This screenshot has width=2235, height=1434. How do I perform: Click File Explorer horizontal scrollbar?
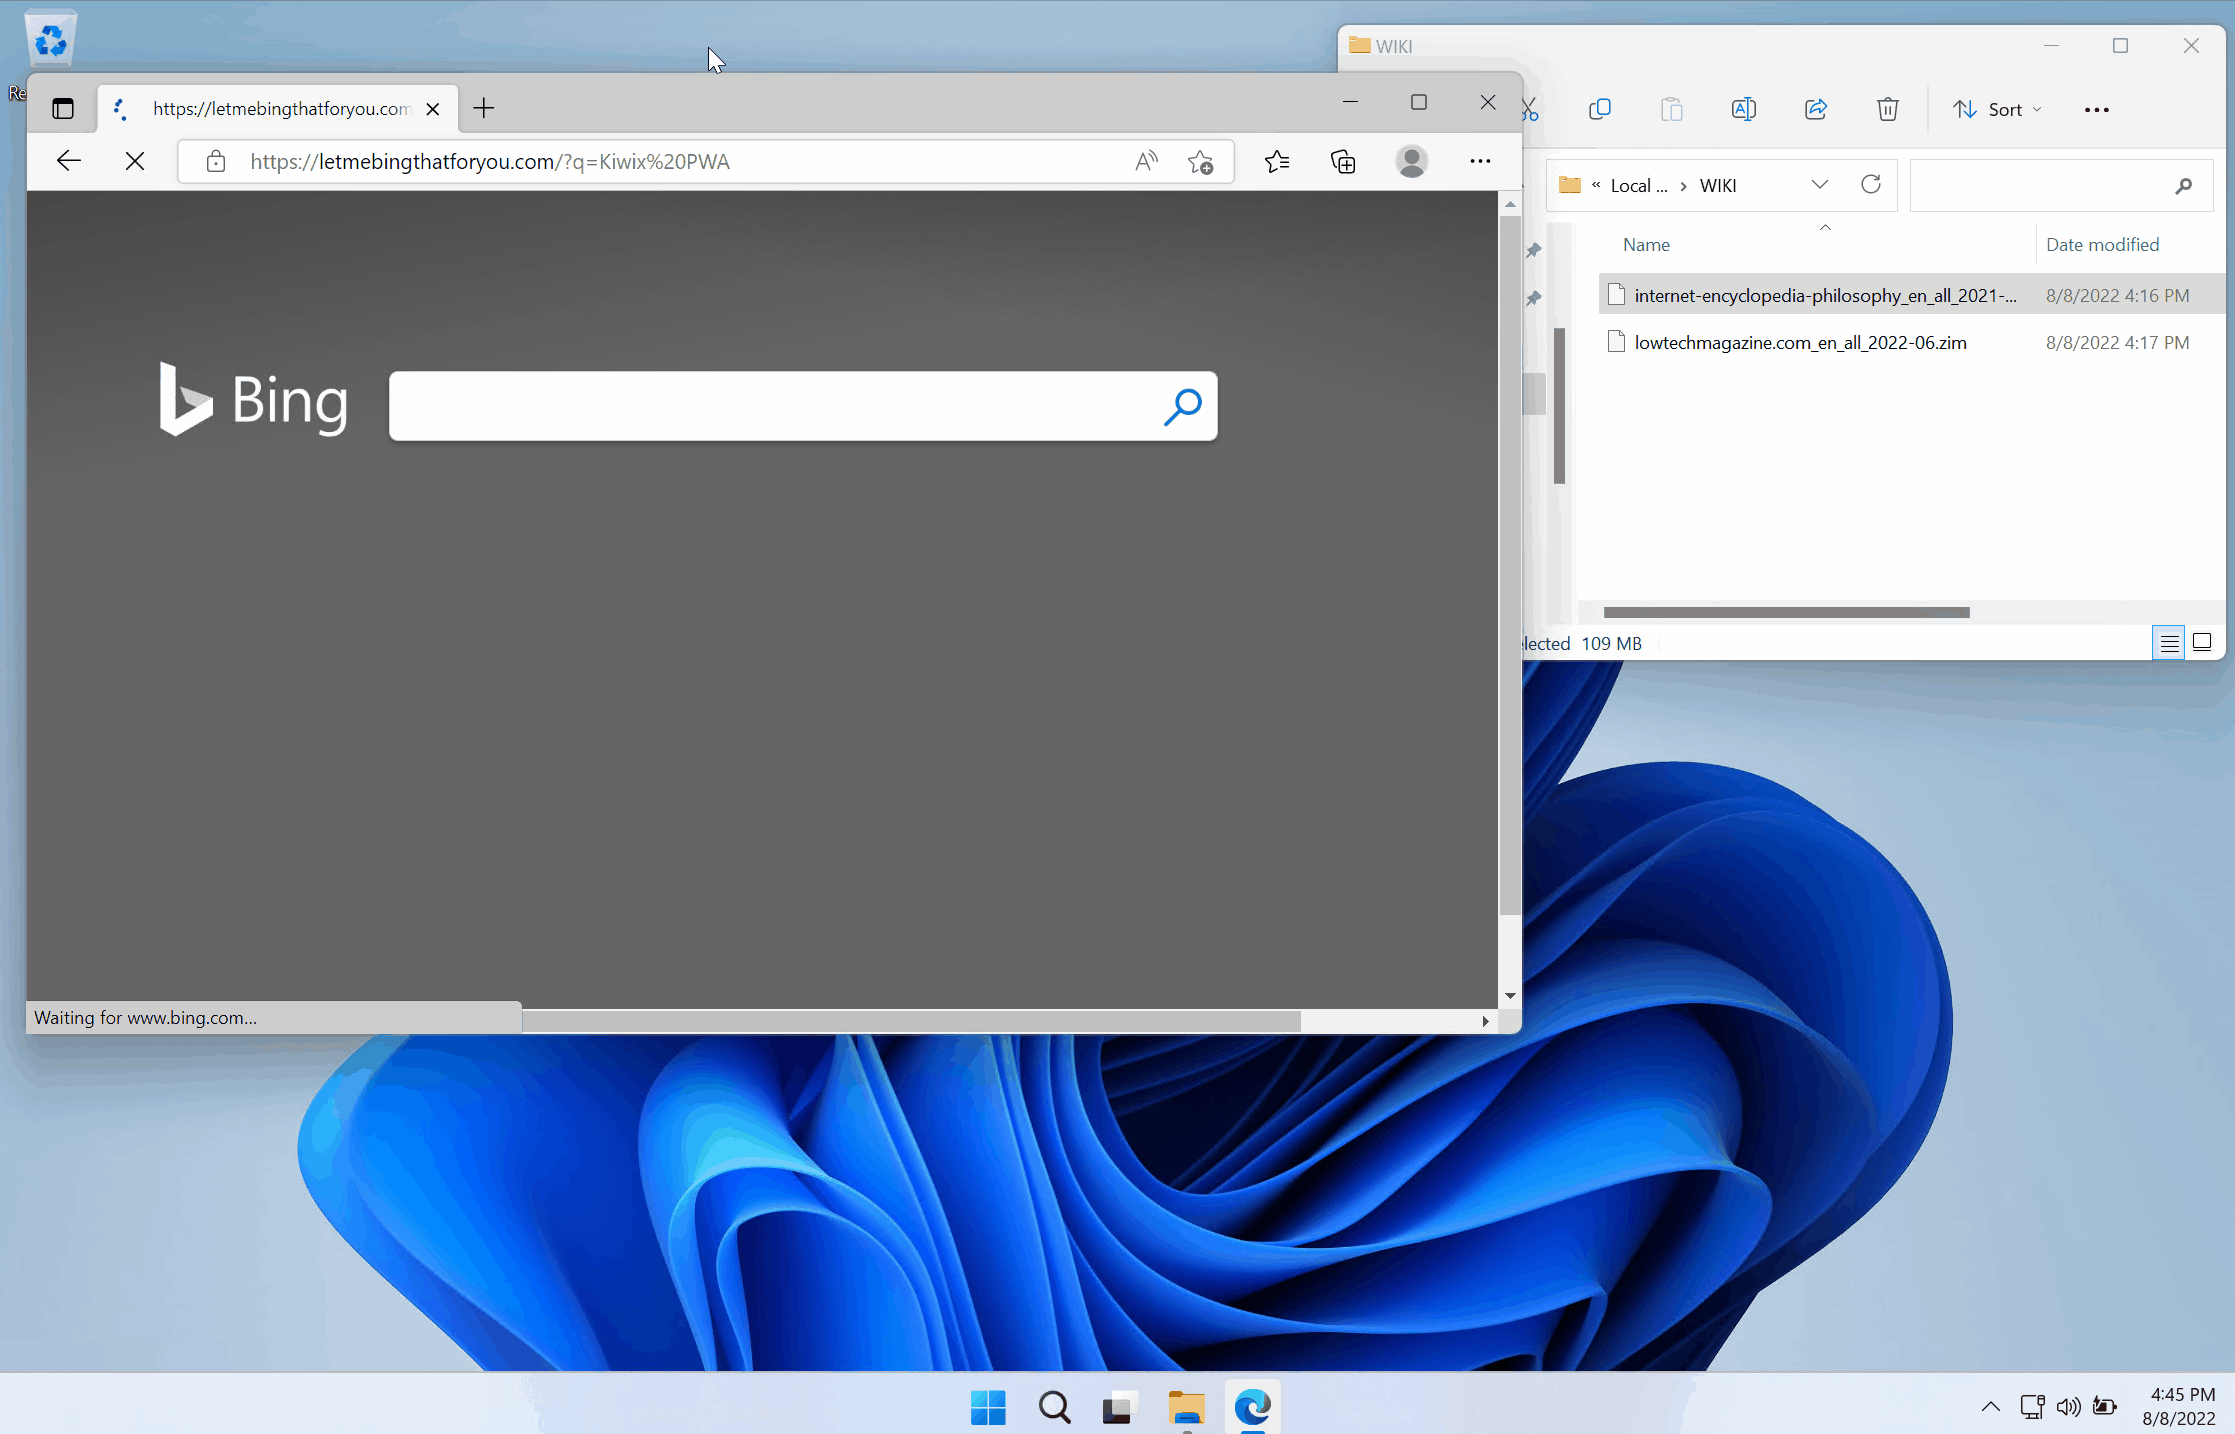1786,612
